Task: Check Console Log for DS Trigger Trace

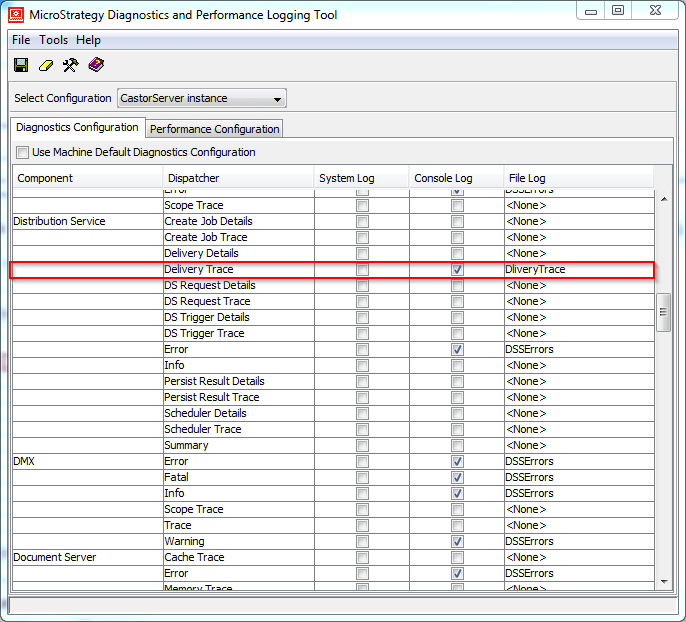Action: click(457, 333)
